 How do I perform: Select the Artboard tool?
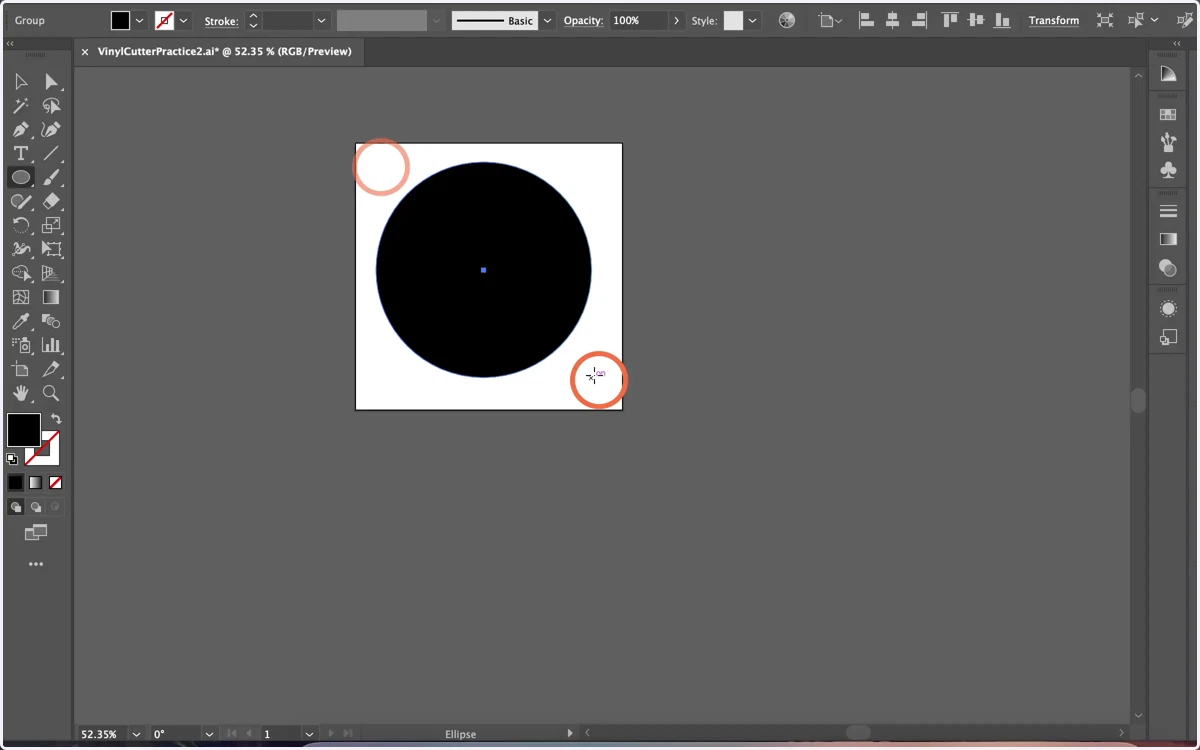pos(21,370)
